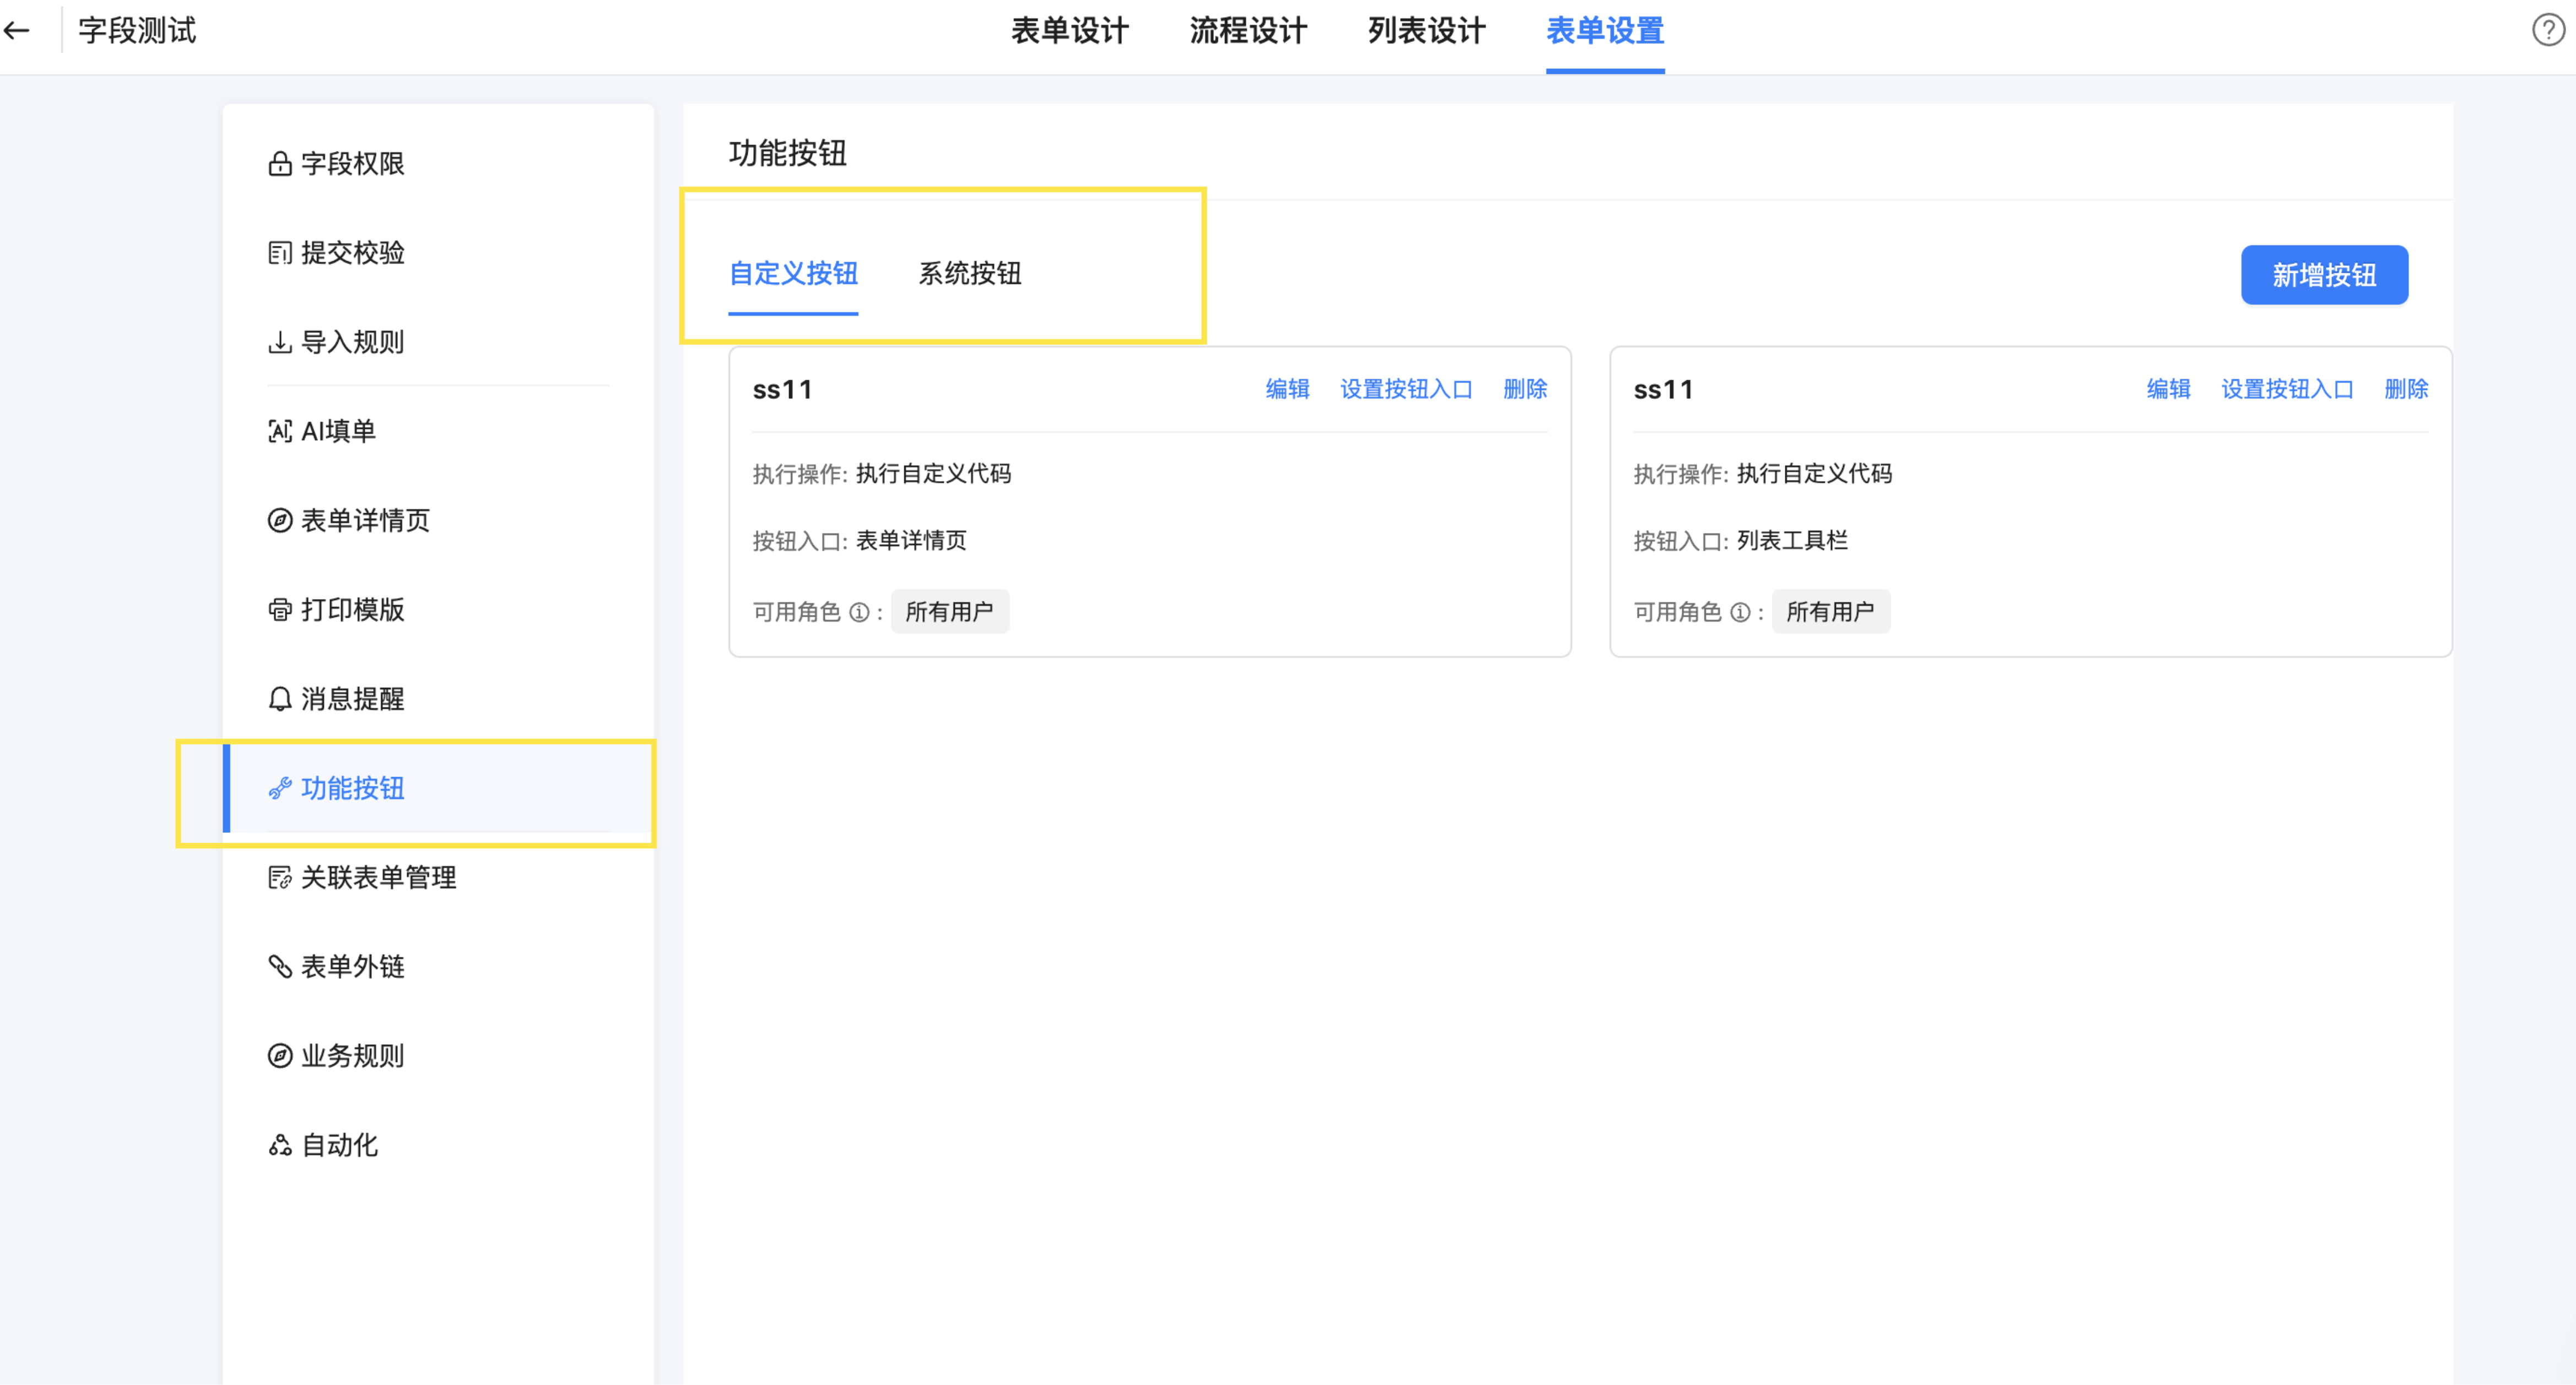This screenshot has height=1385, width=2576.
Task: Click the bell icon for 消息提醒
Action: tap(280, 699)
